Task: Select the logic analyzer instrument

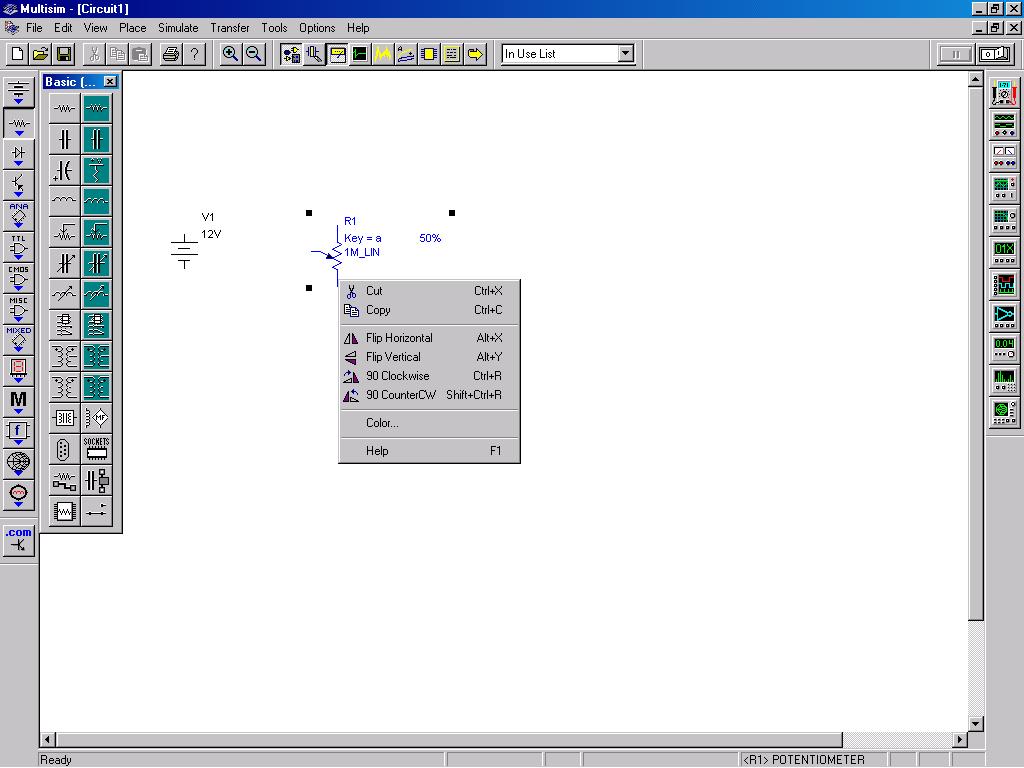Action: 1004,284
